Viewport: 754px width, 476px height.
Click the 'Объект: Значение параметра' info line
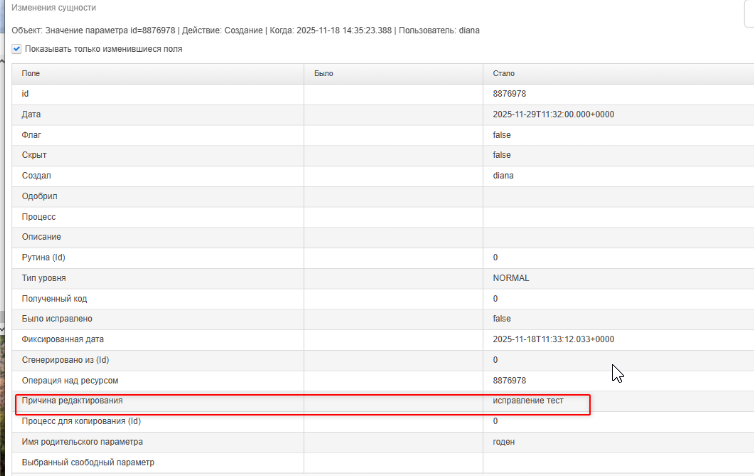(245, 30)
